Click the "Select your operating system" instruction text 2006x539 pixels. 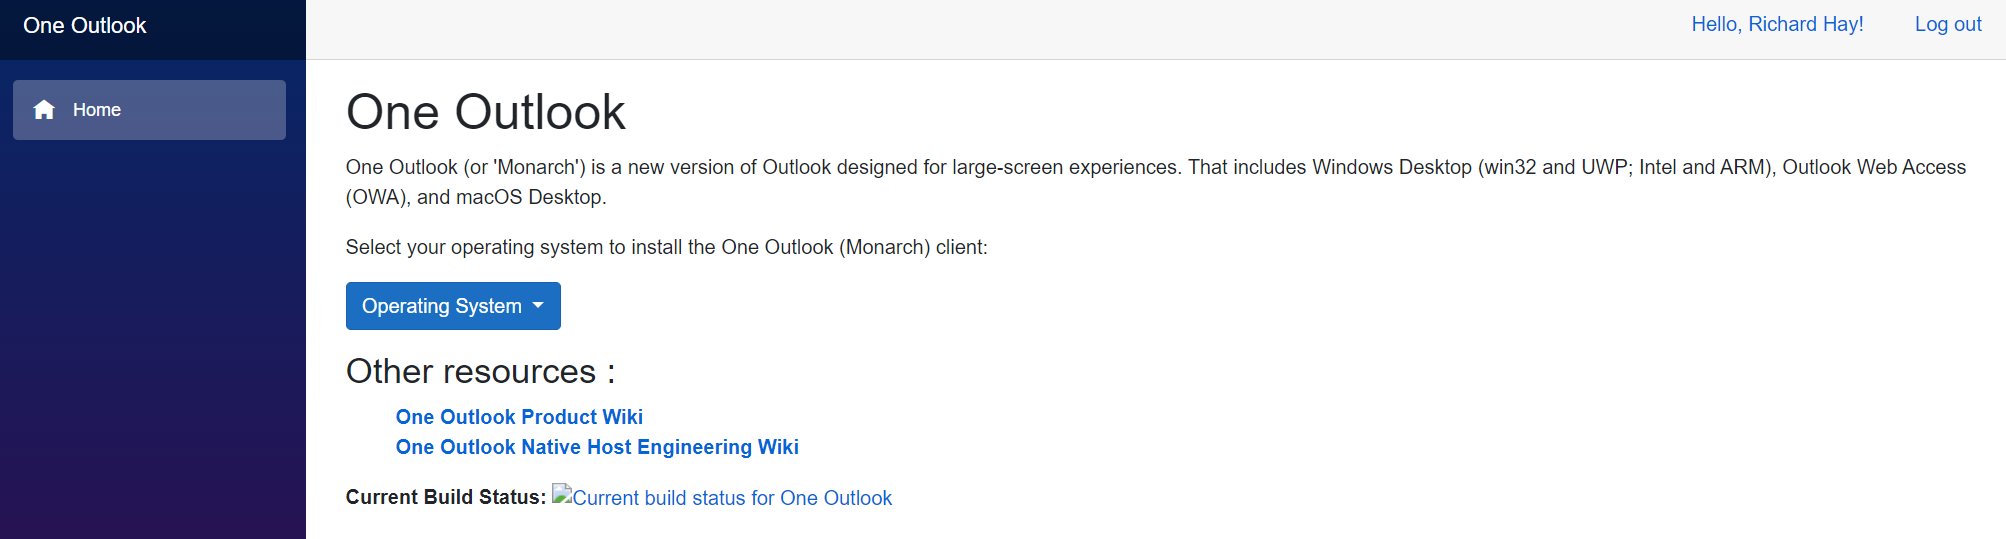pos(666,247)
